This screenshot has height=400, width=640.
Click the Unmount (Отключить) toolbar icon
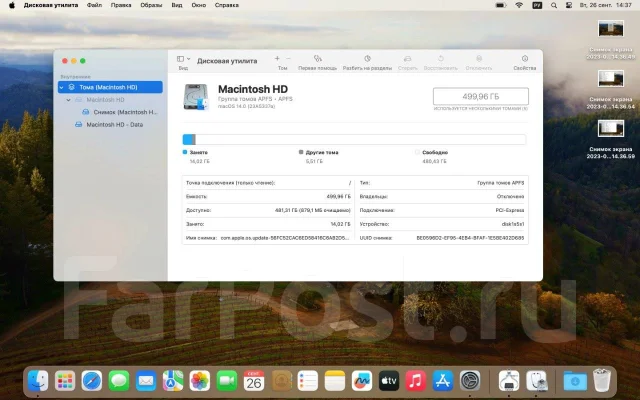click(x=479, y=58)
